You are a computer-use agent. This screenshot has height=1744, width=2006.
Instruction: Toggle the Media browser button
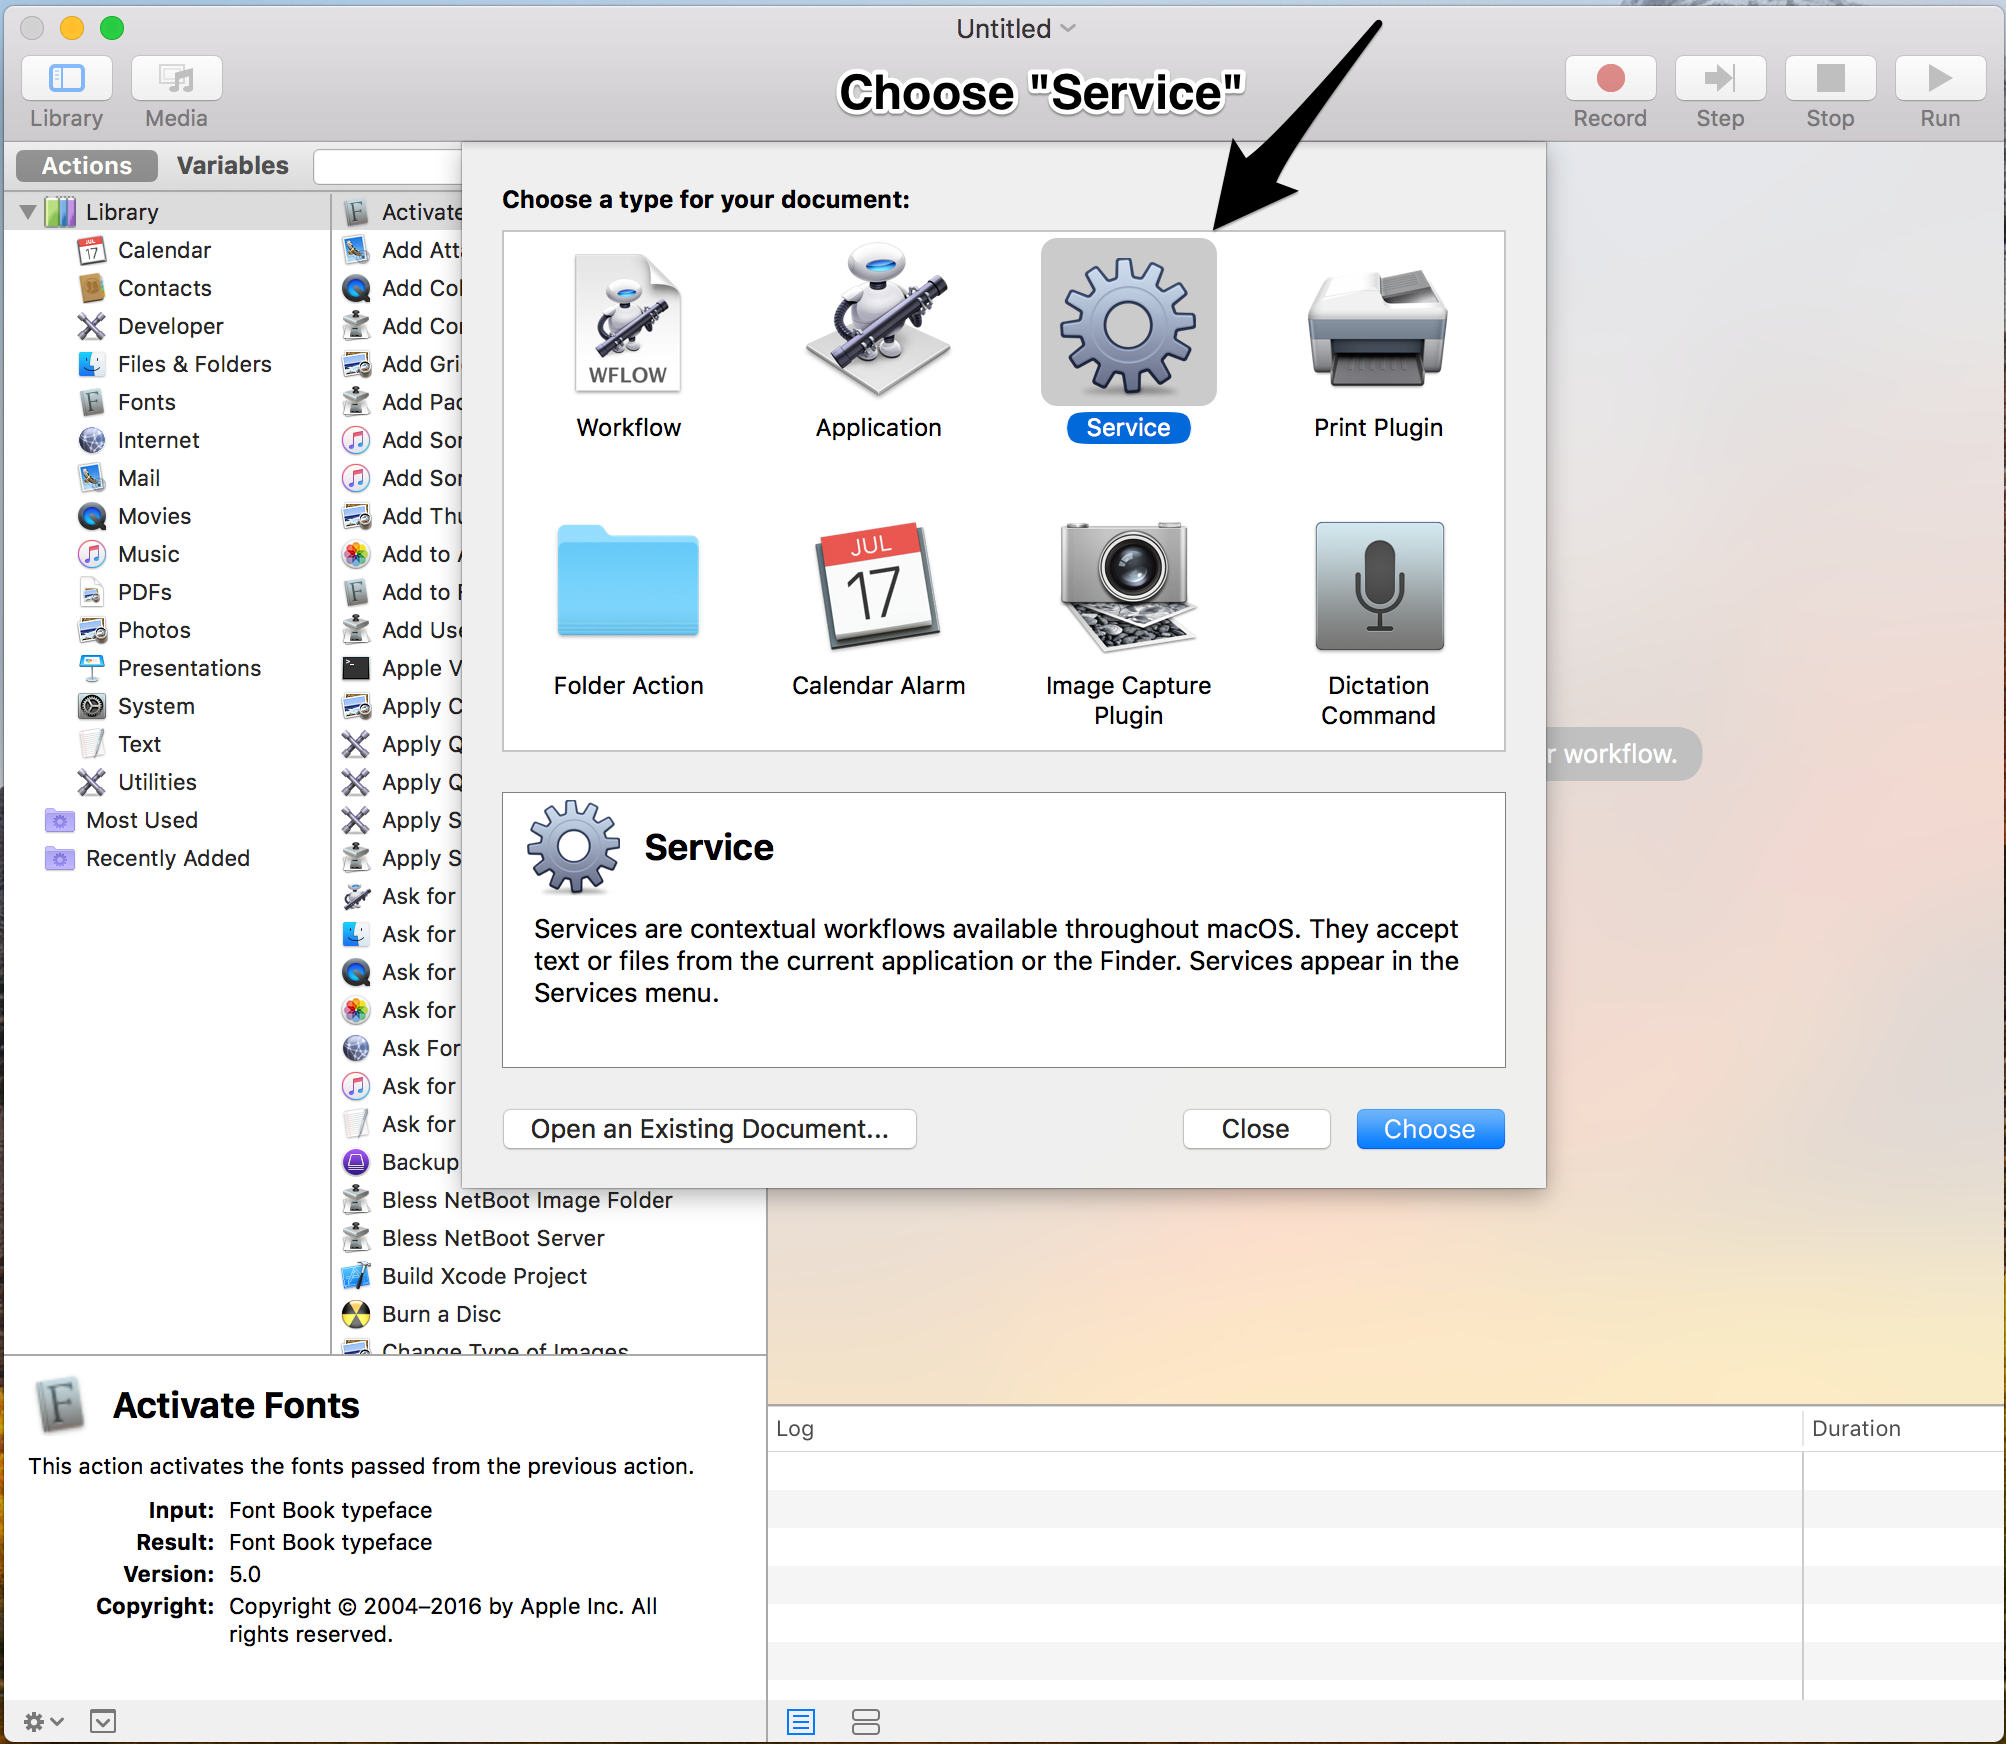coord(176,79)
